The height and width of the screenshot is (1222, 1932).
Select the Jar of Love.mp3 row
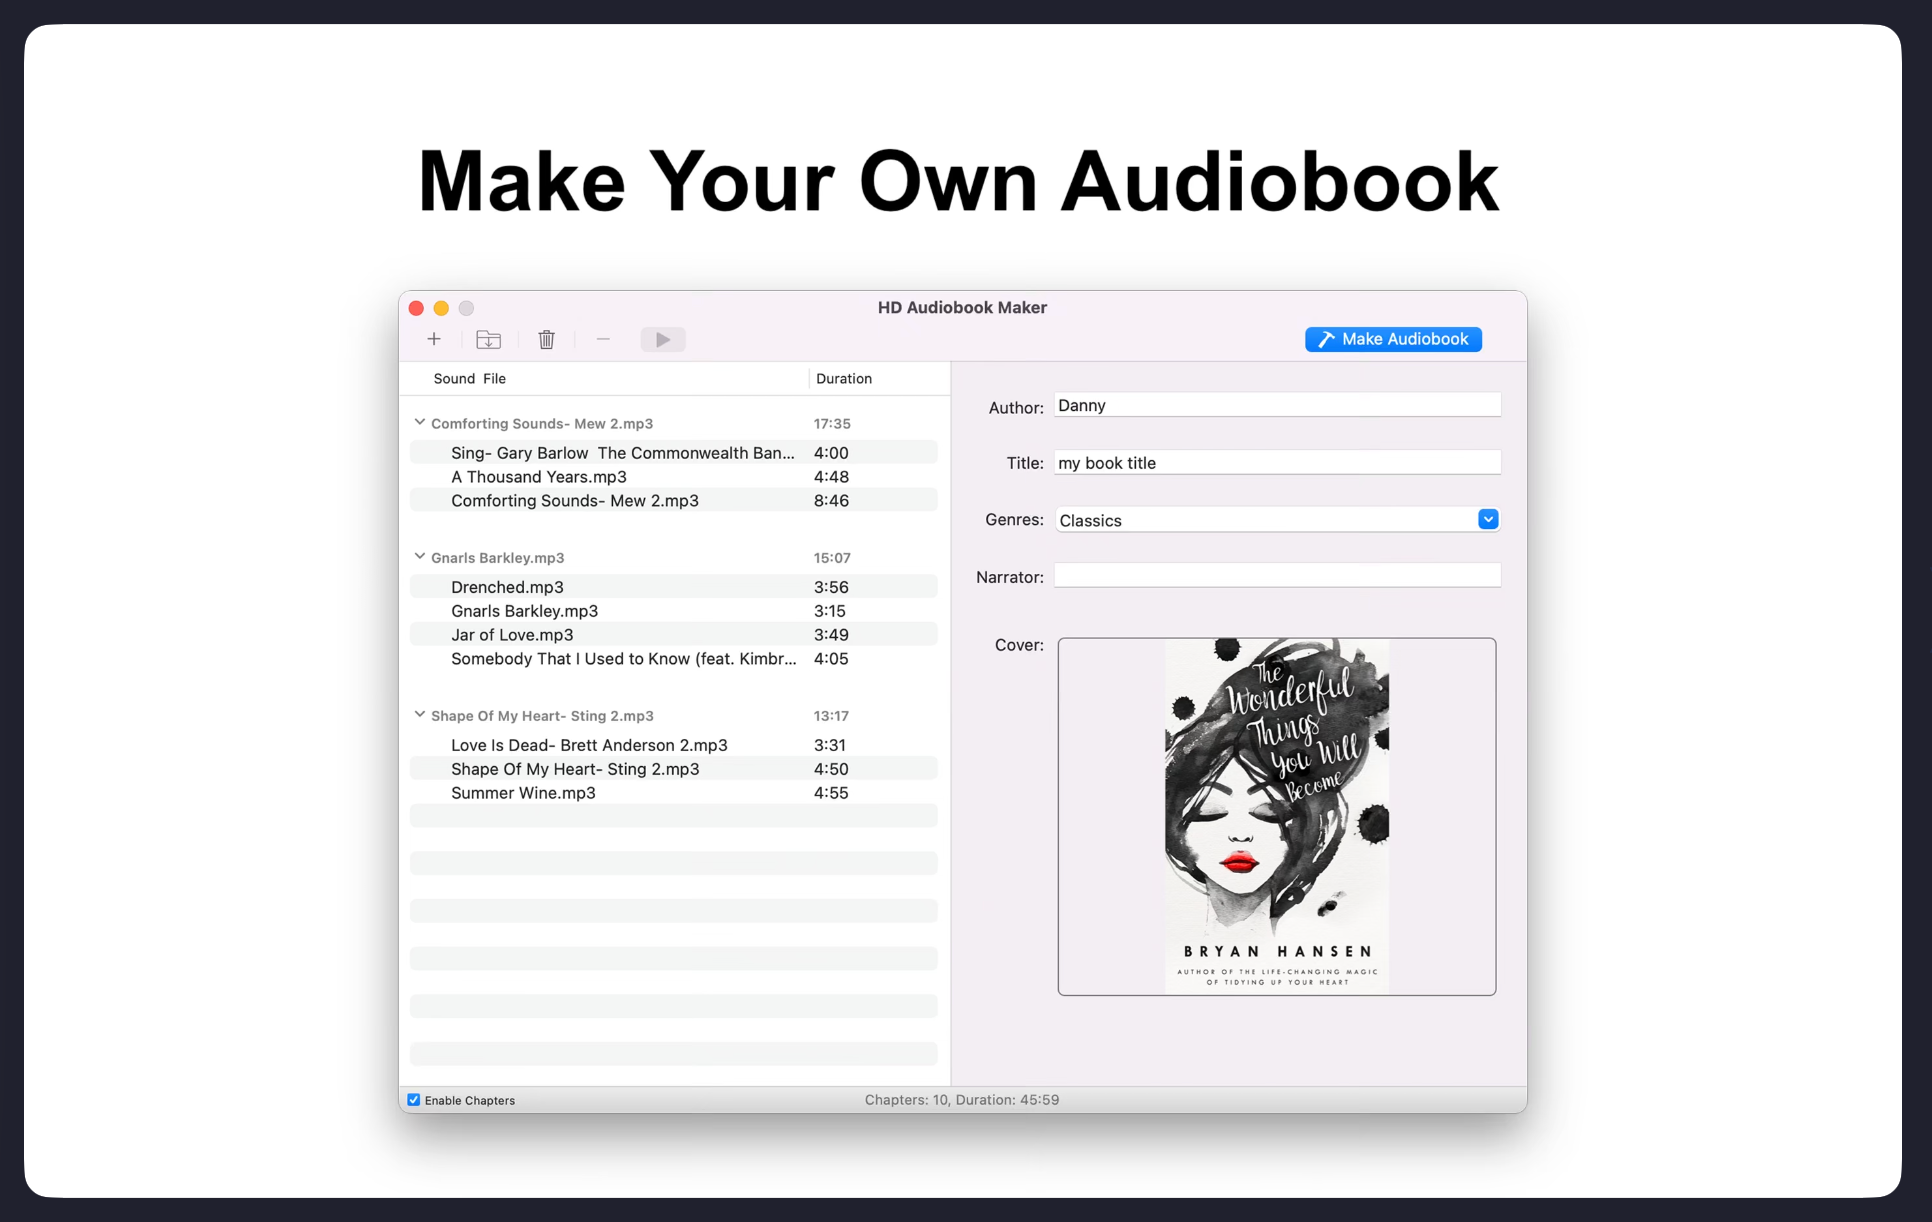[x=512, y=635]
